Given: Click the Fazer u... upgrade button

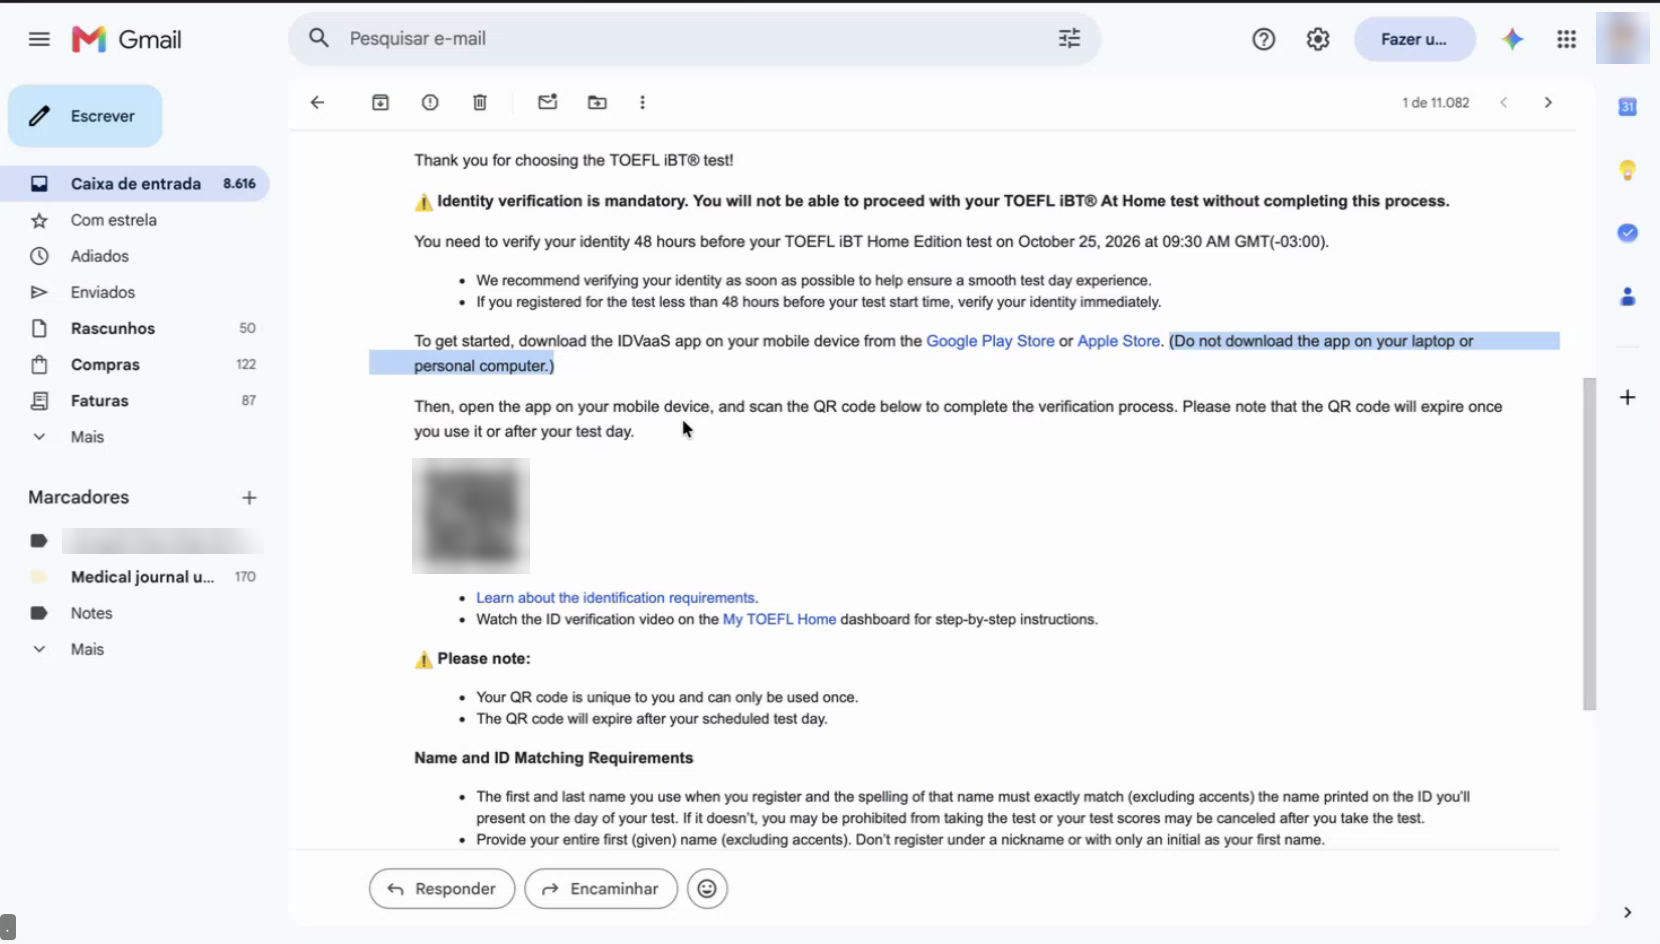Looking at the screenshot, I should (x=1414, y=39).
